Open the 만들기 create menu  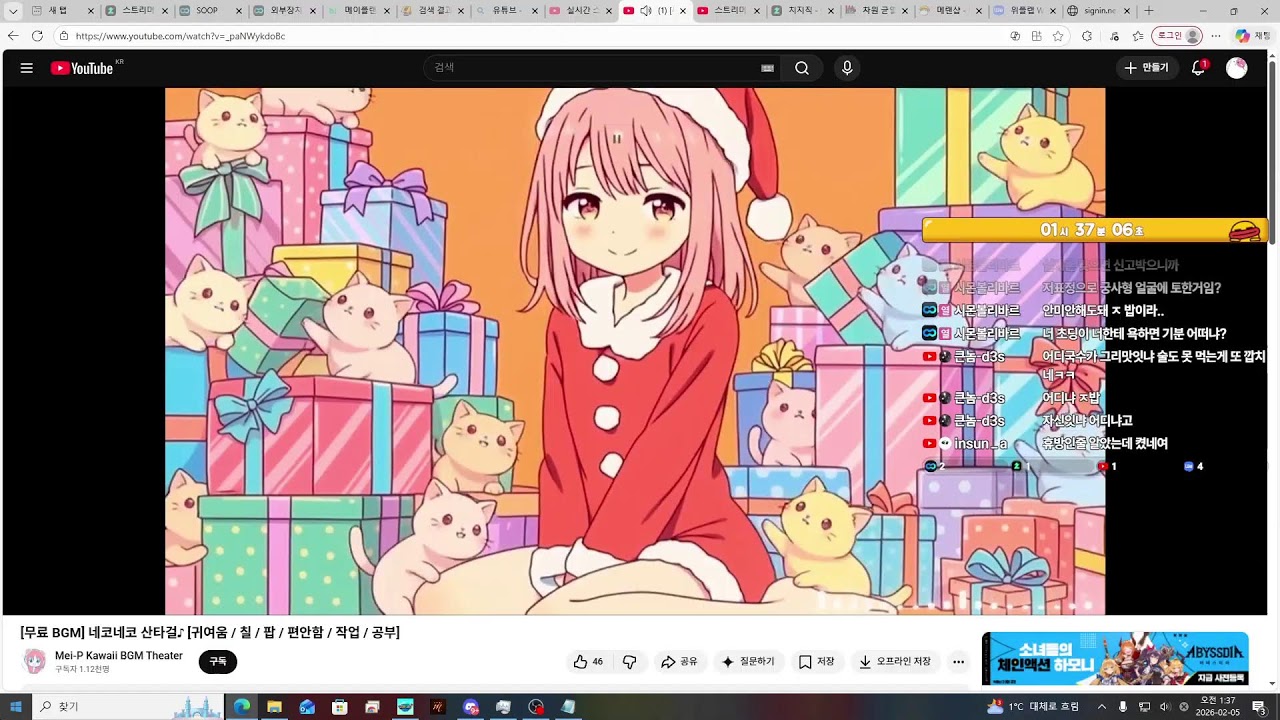click(x=1146, y=68)
